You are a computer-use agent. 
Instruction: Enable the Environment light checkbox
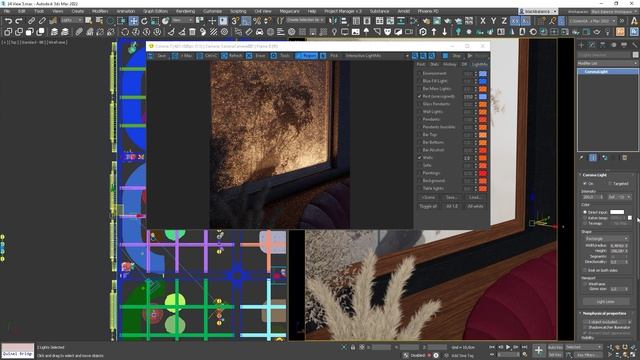420,73
